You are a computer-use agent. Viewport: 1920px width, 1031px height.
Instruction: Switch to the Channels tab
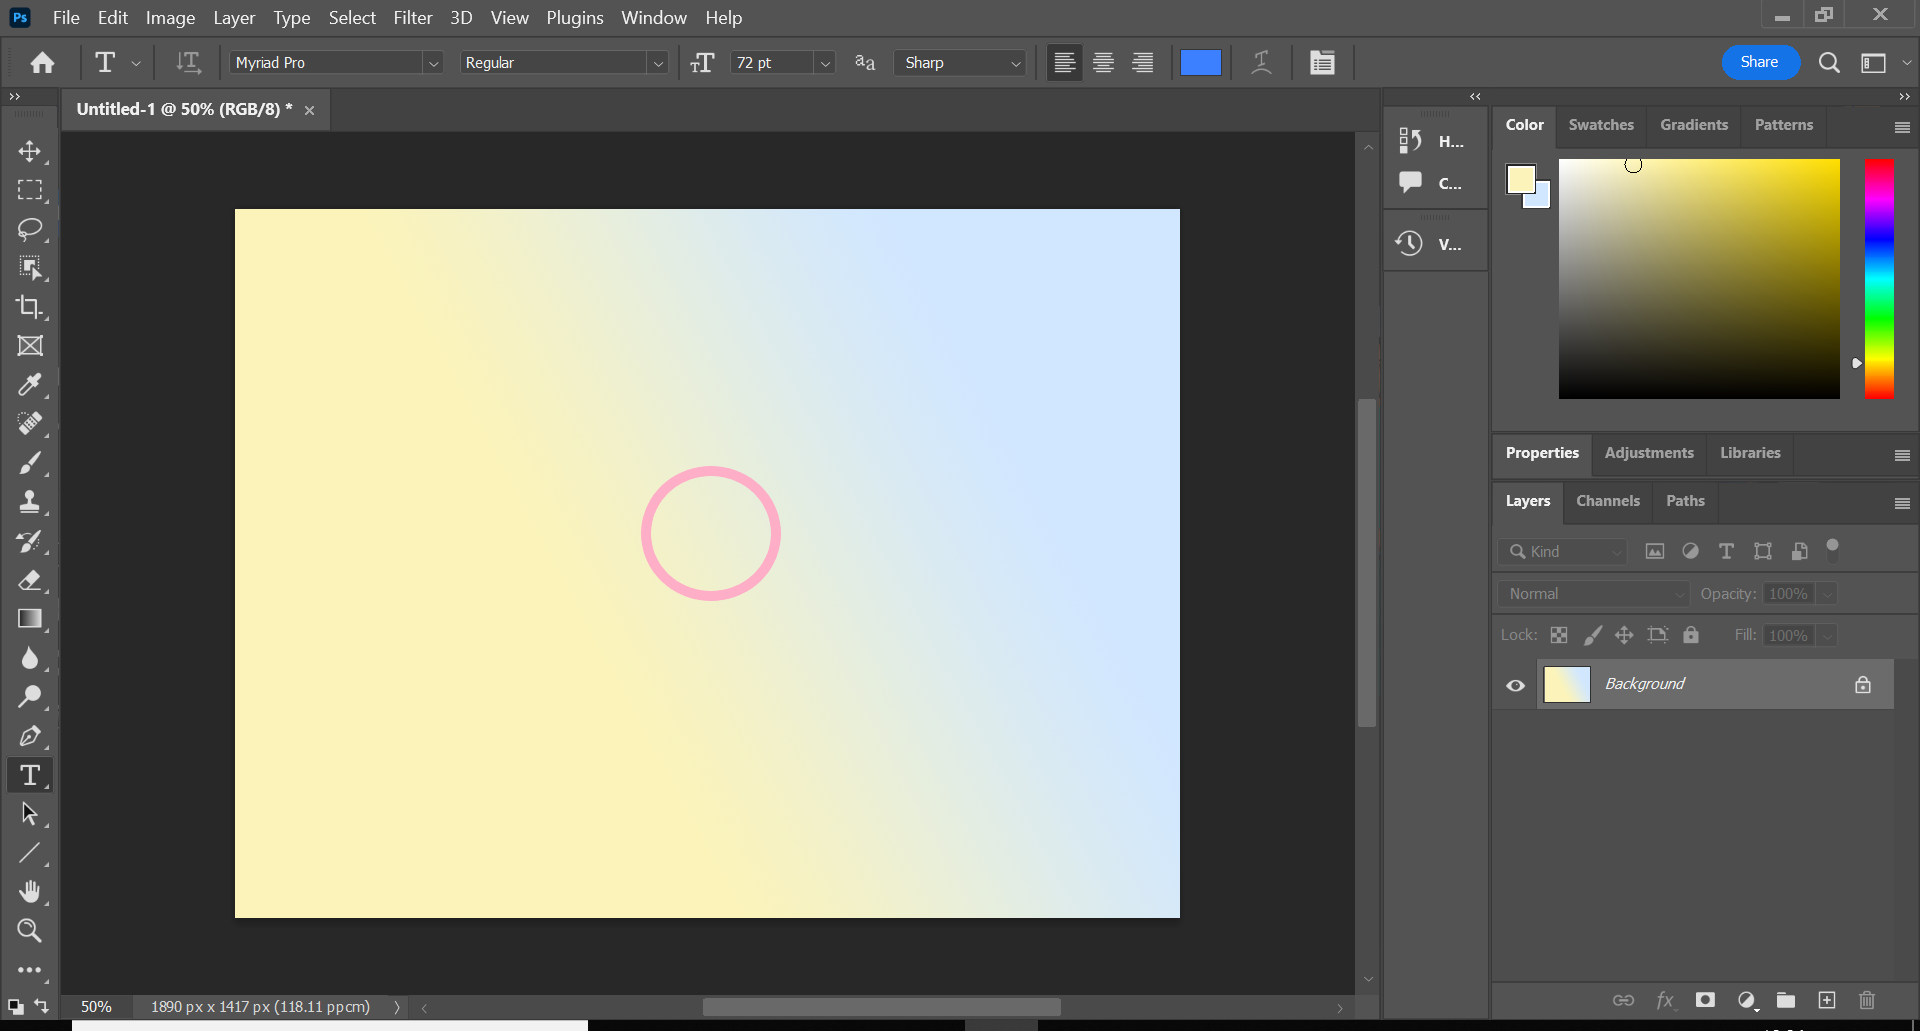tap(1608, 501)
